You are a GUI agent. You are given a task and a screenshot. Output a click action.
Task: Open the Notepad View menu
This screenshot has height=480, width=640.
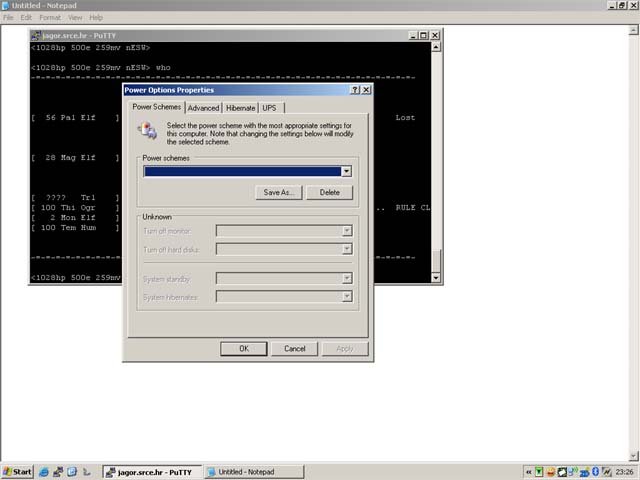point(75,18)
